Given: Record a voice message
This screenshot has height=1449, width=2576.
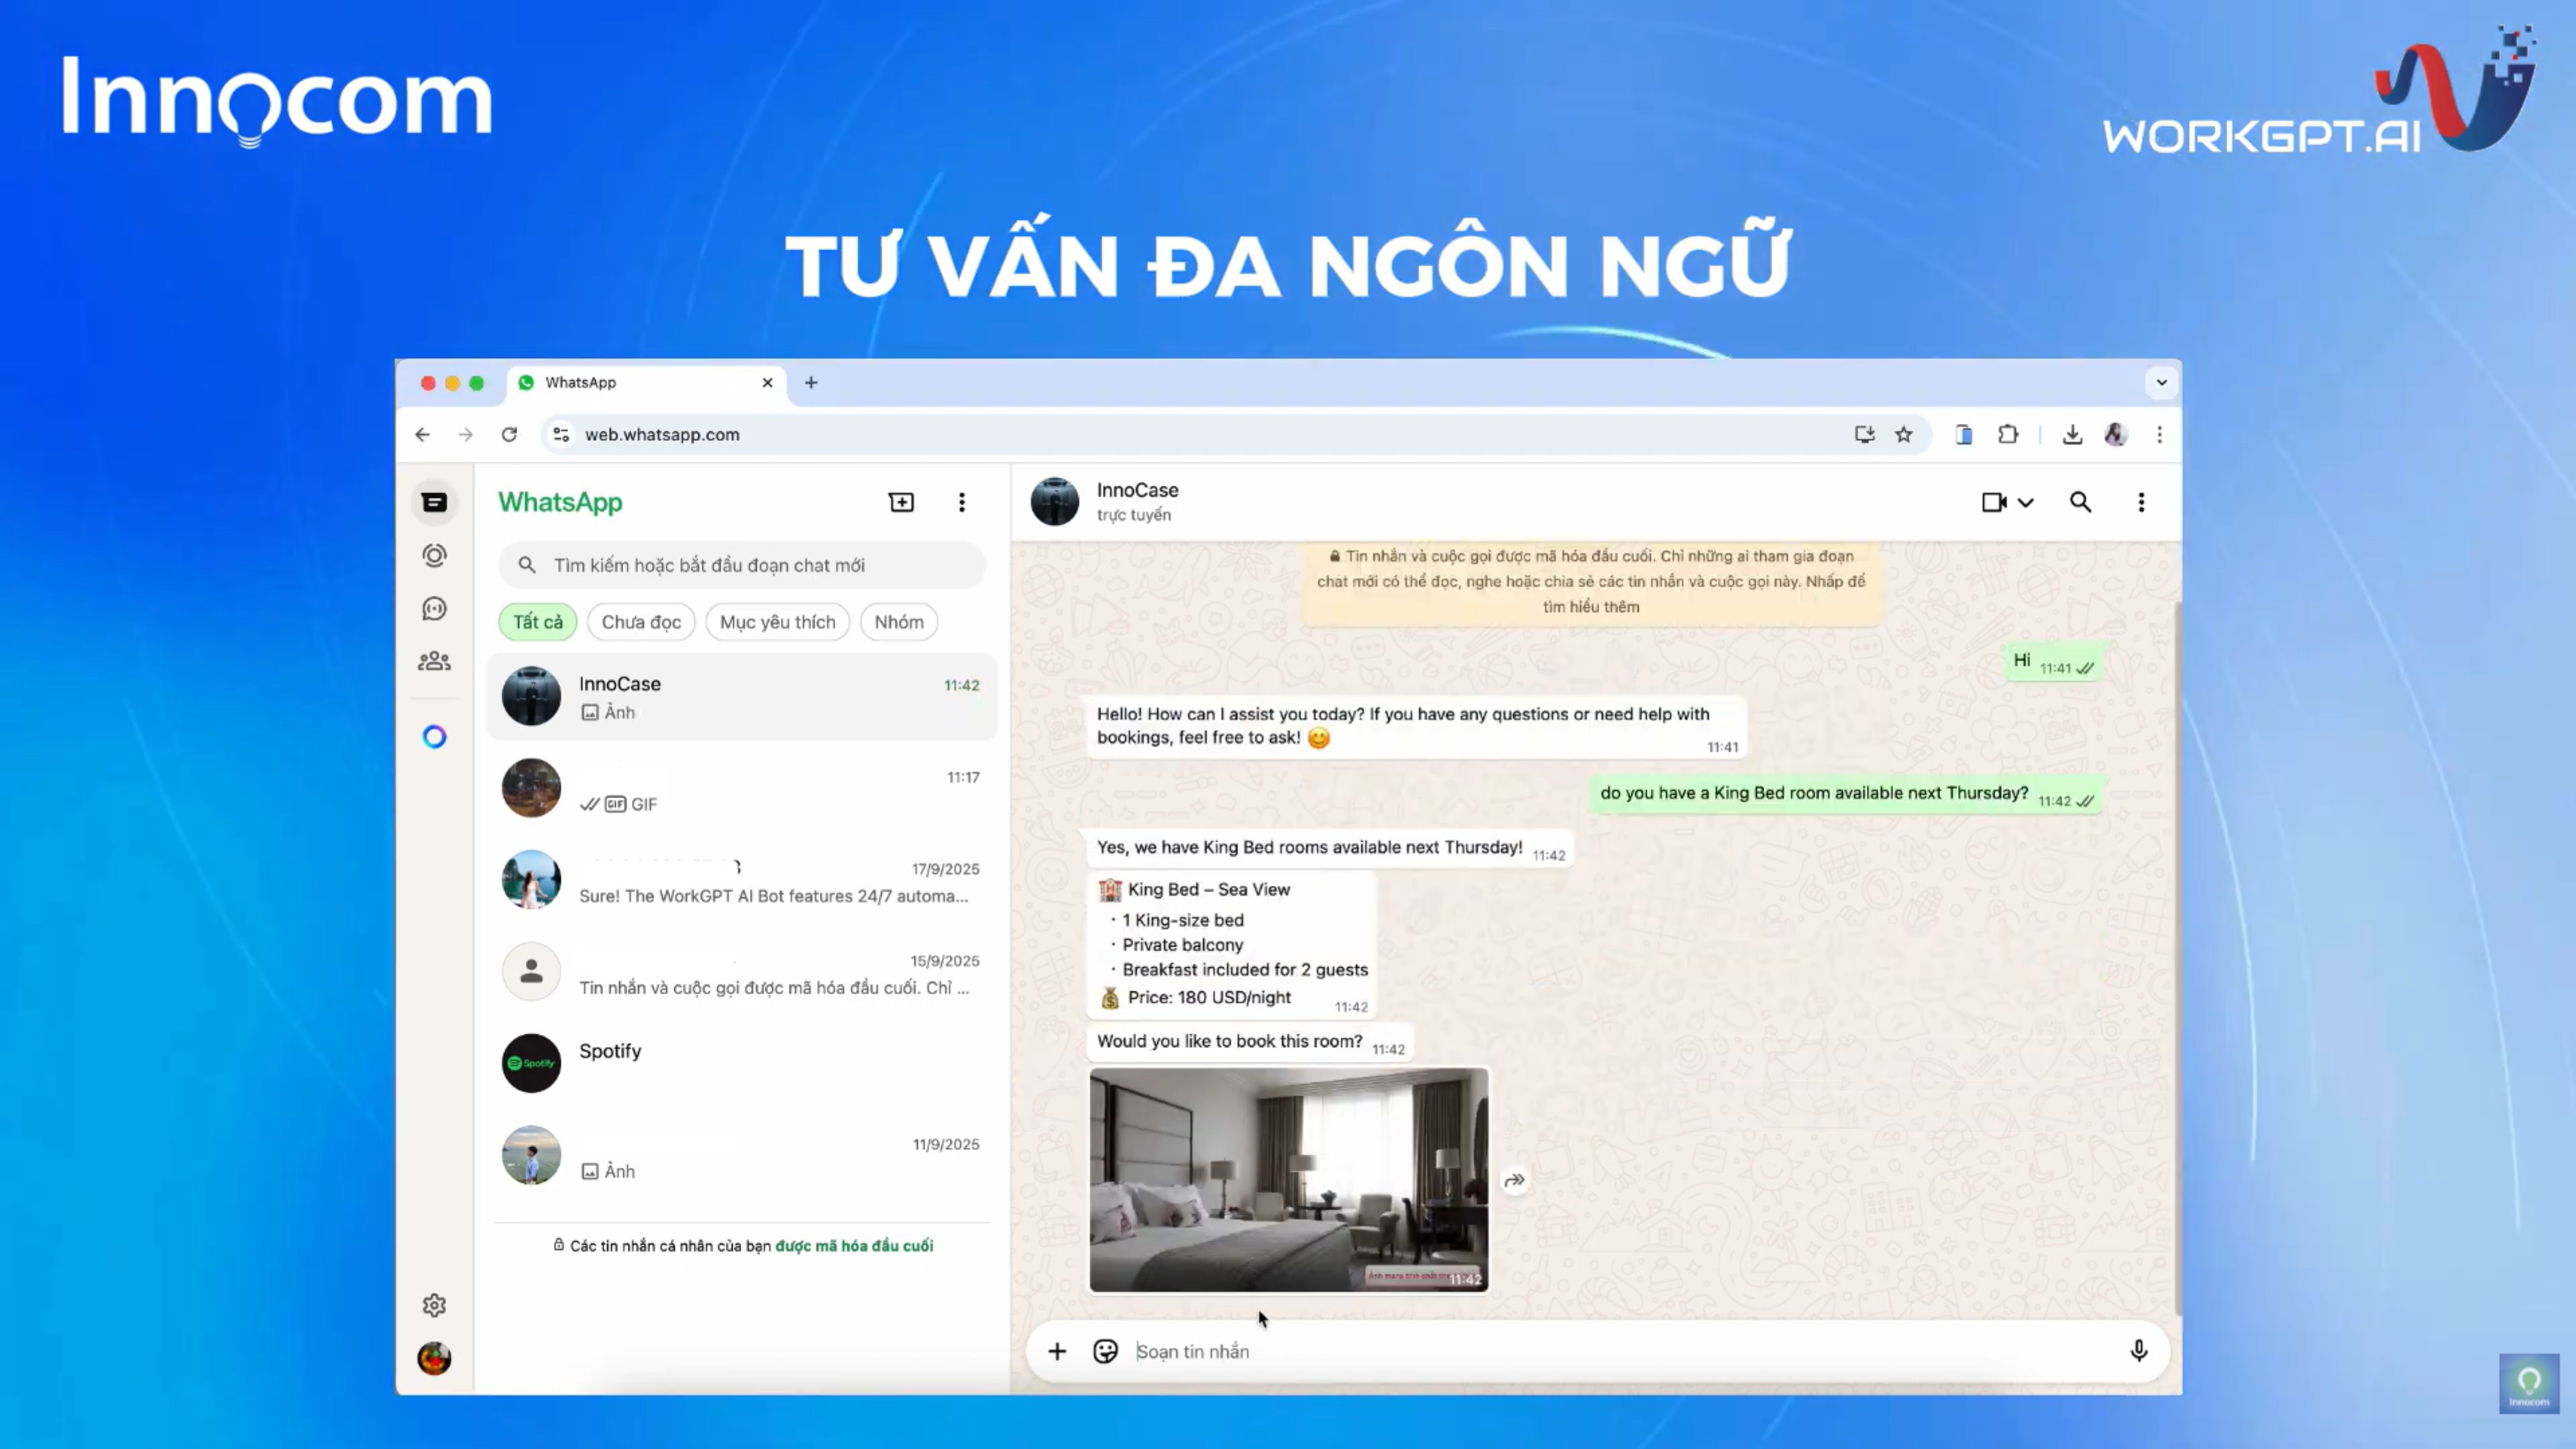Looking at the screenshot, I should pyautogui.click(x=2139, y=1351).
